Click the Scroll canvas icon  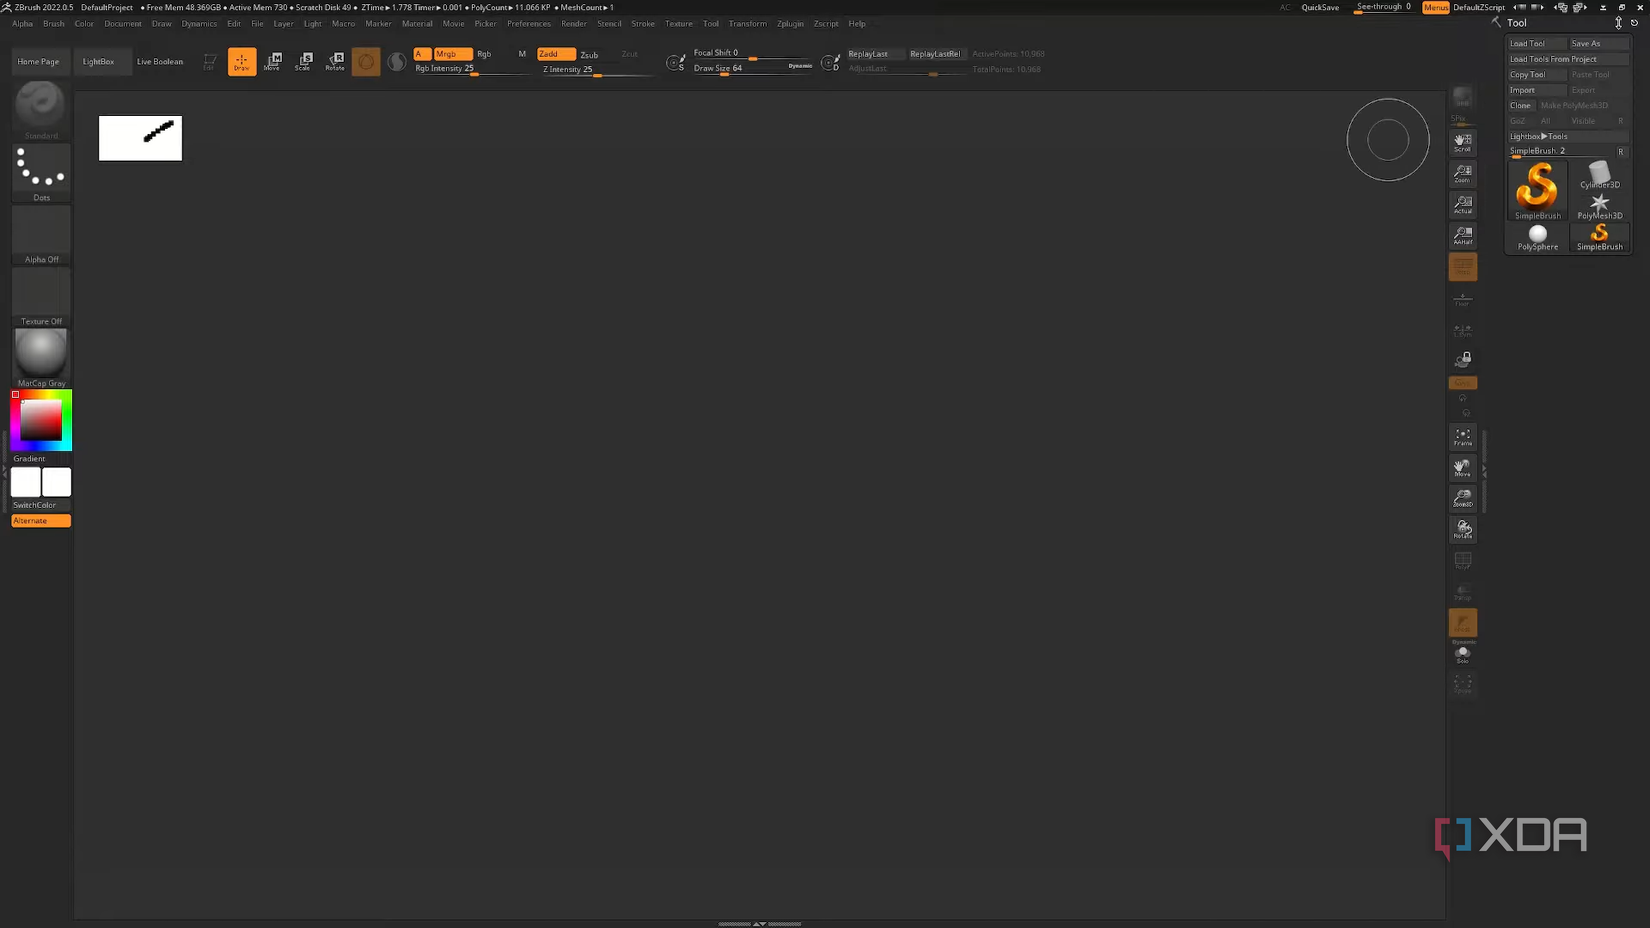1462,142
